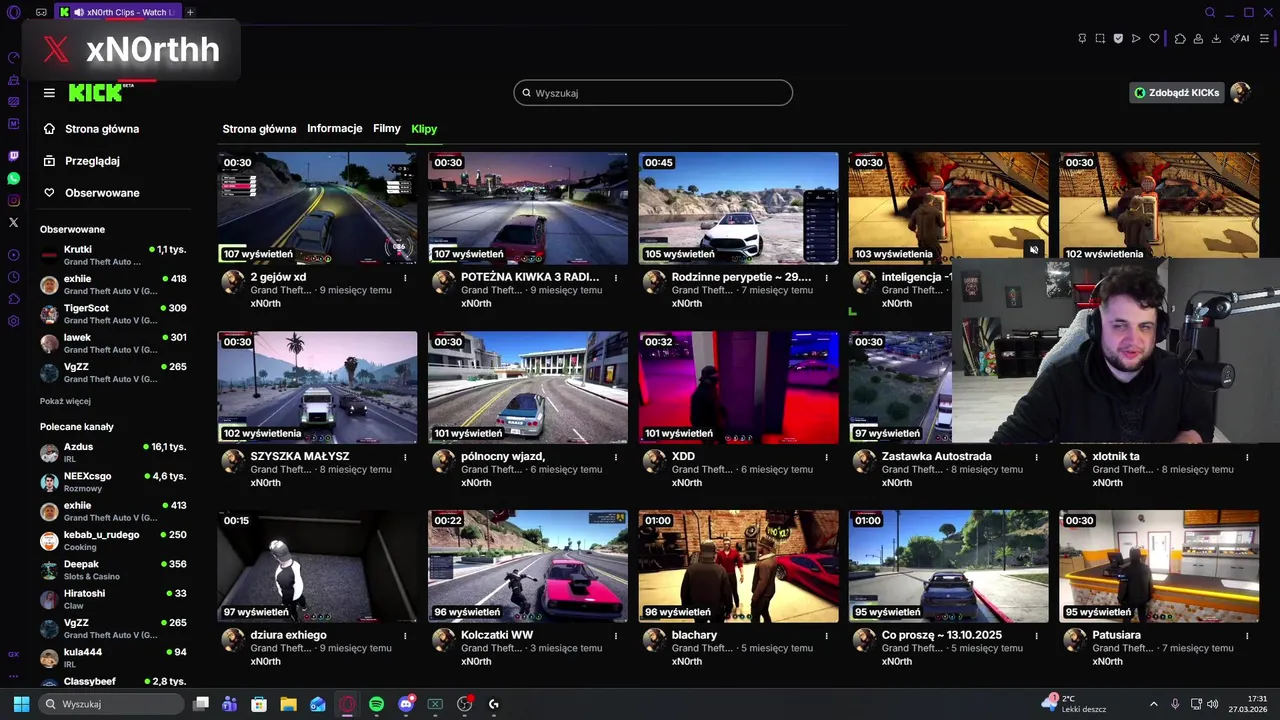Open WhatsApp in the Opera sidebar
The height and width of the screenshot is (720, 1280).
coord(13,178)
